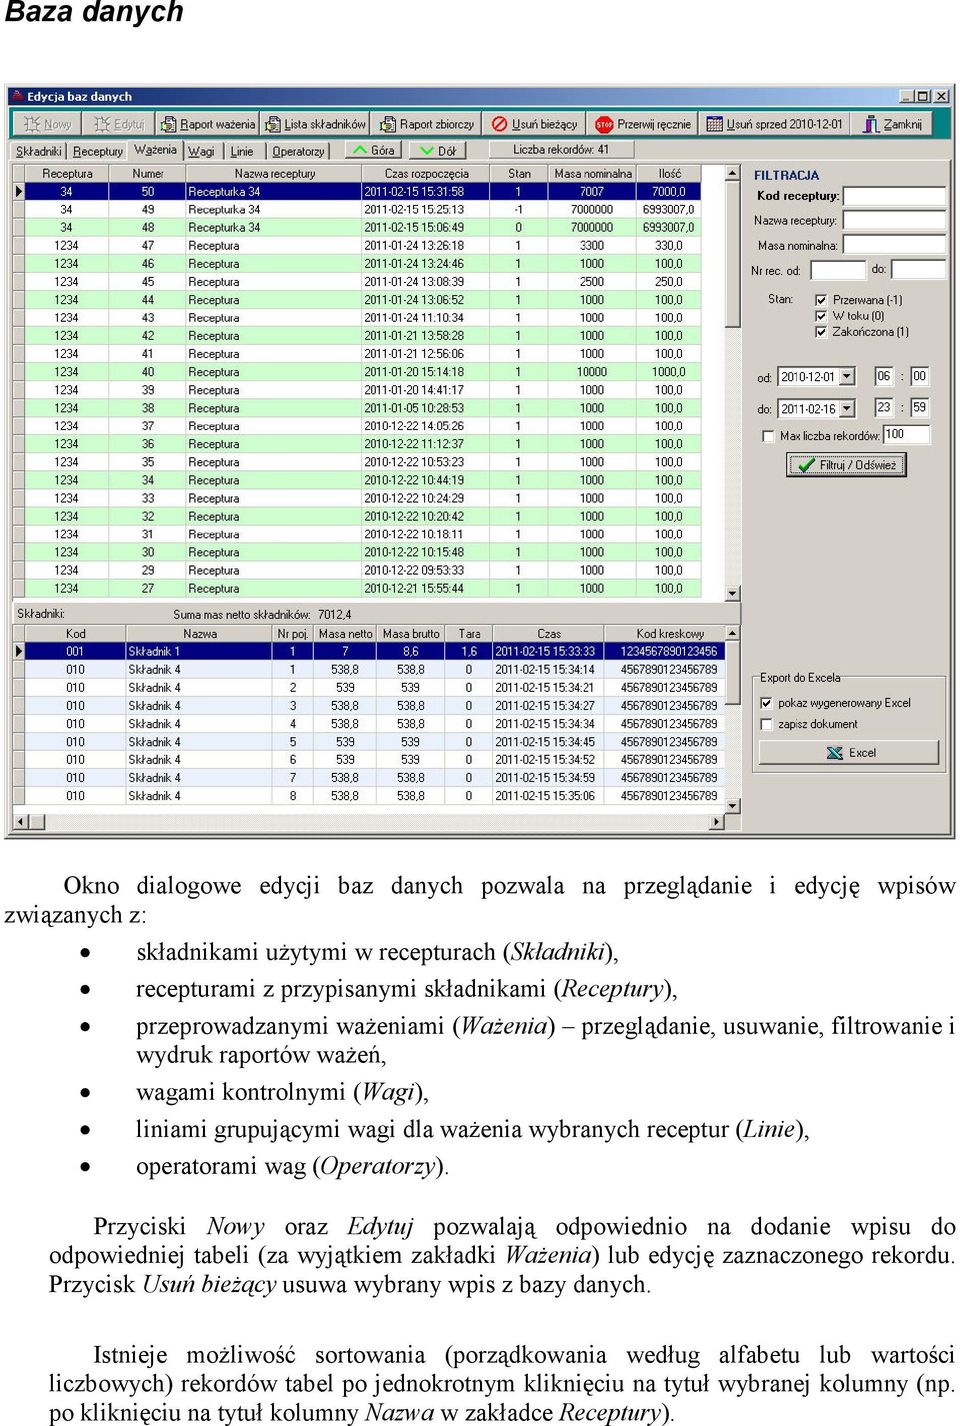Viewport: 960px width, 1426px height.
Task: Click the Masa nominalna filter field
Action: click(x=894, y=244)
